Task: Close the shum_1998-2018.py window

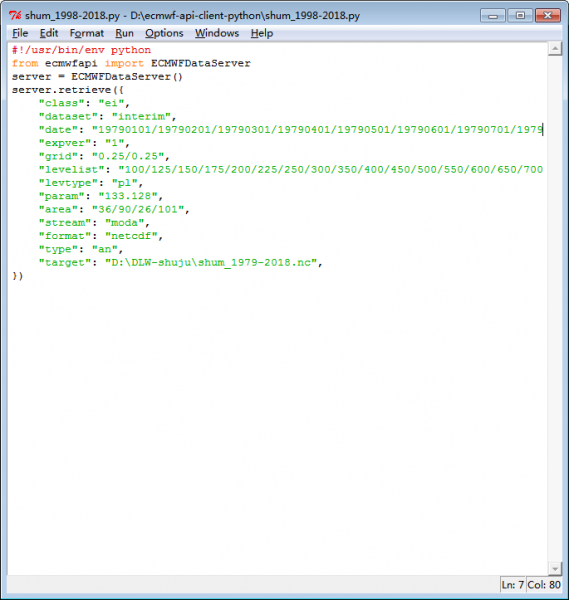Action: click(548, 16)
